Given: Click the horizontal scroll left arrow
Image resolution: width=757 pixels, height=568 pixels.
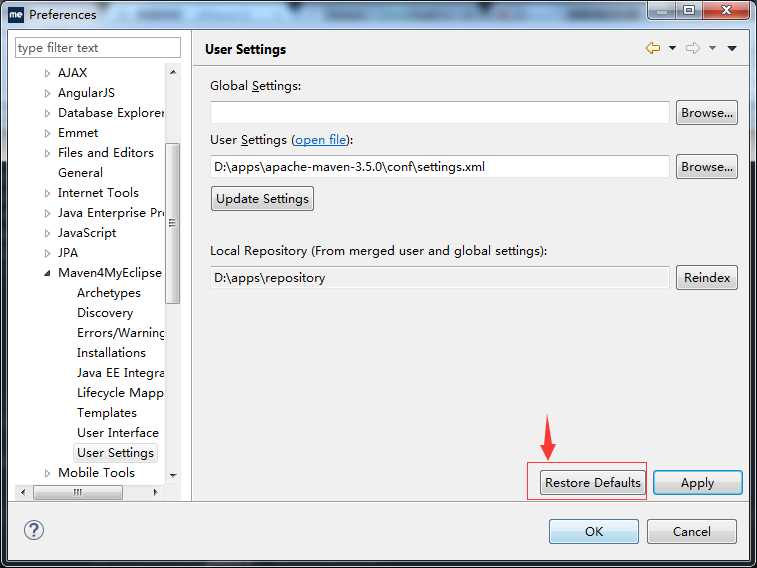Looking at the screenshot, I should click(23, 492).
